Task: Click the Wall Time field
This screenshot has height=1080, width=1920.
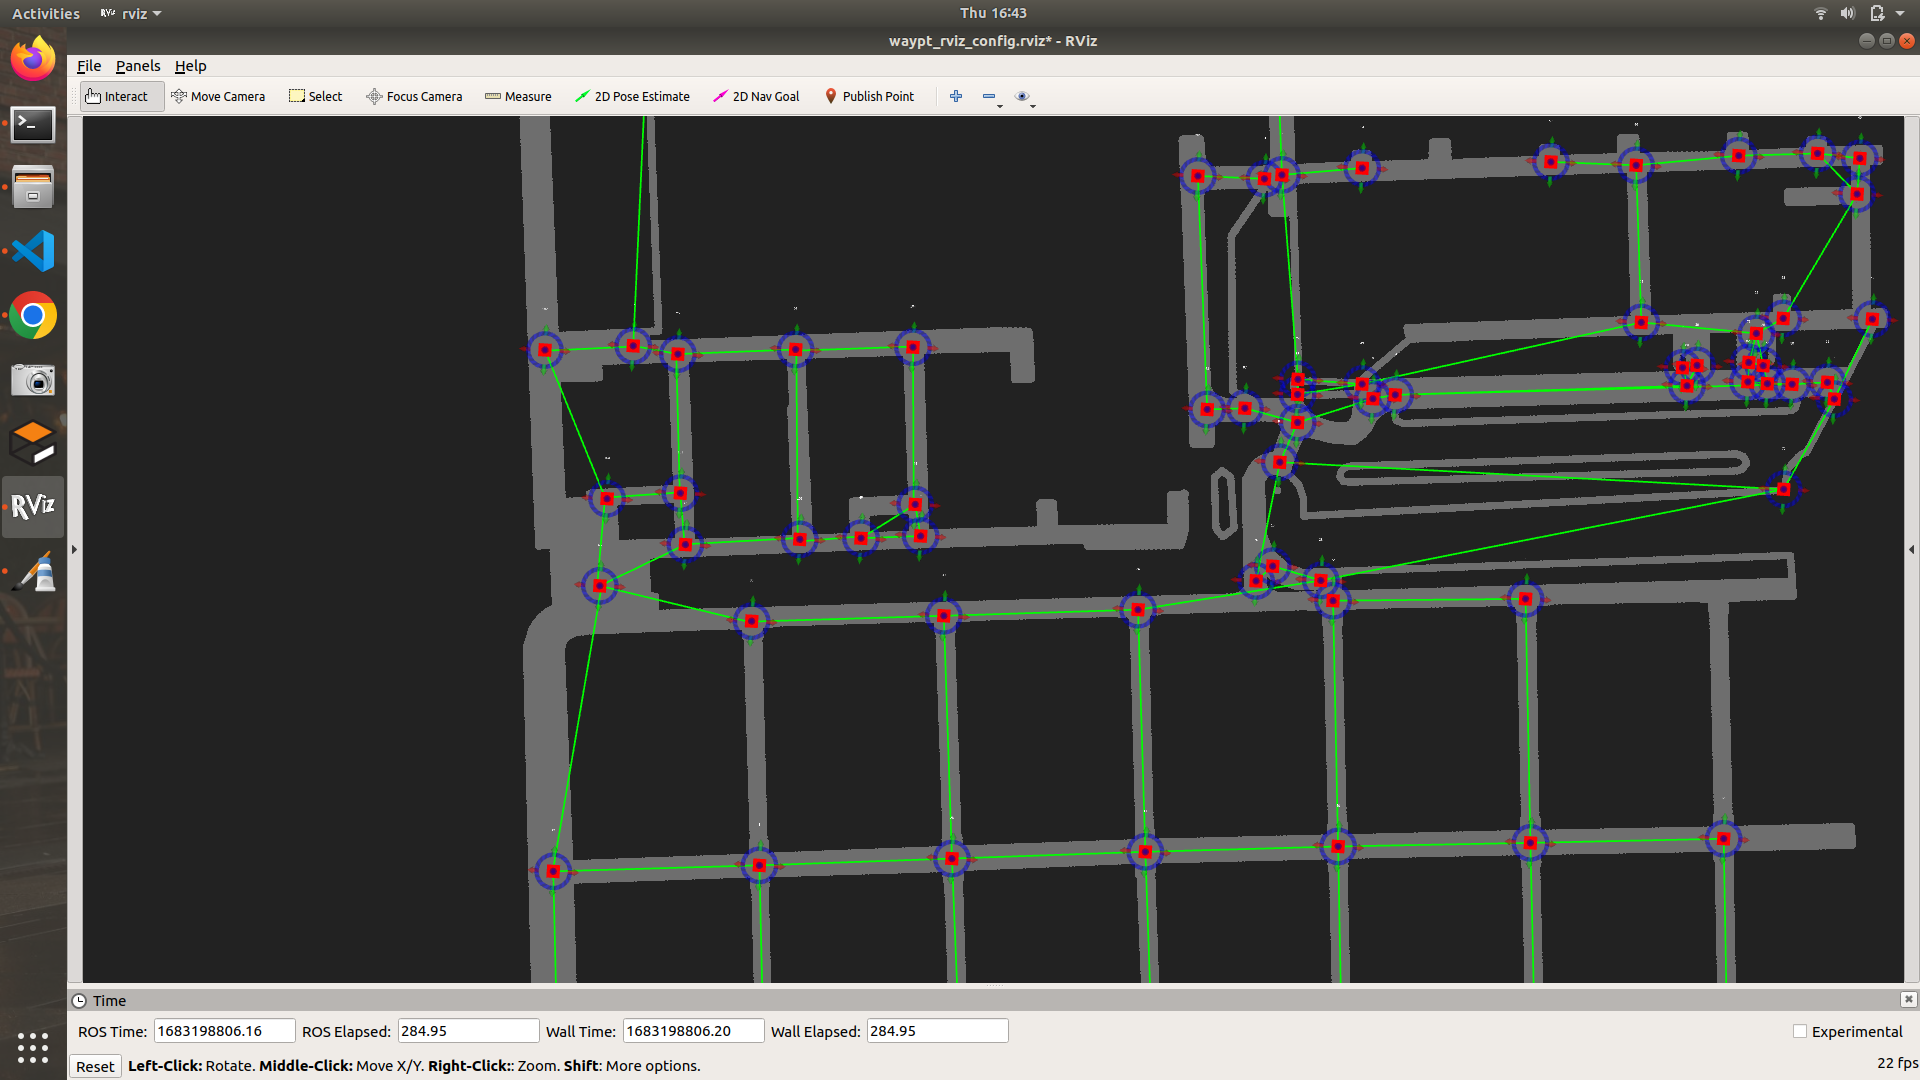Action: [x=693, y=1031]
